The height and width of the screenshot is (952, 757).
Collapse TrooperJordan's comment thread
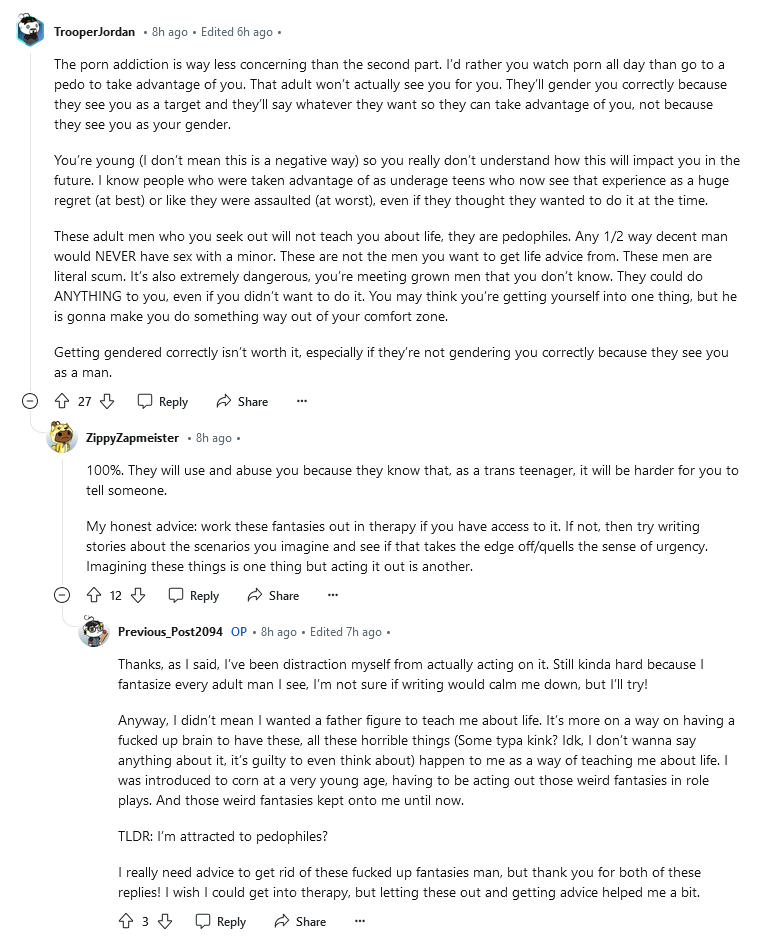pos(30,401)
